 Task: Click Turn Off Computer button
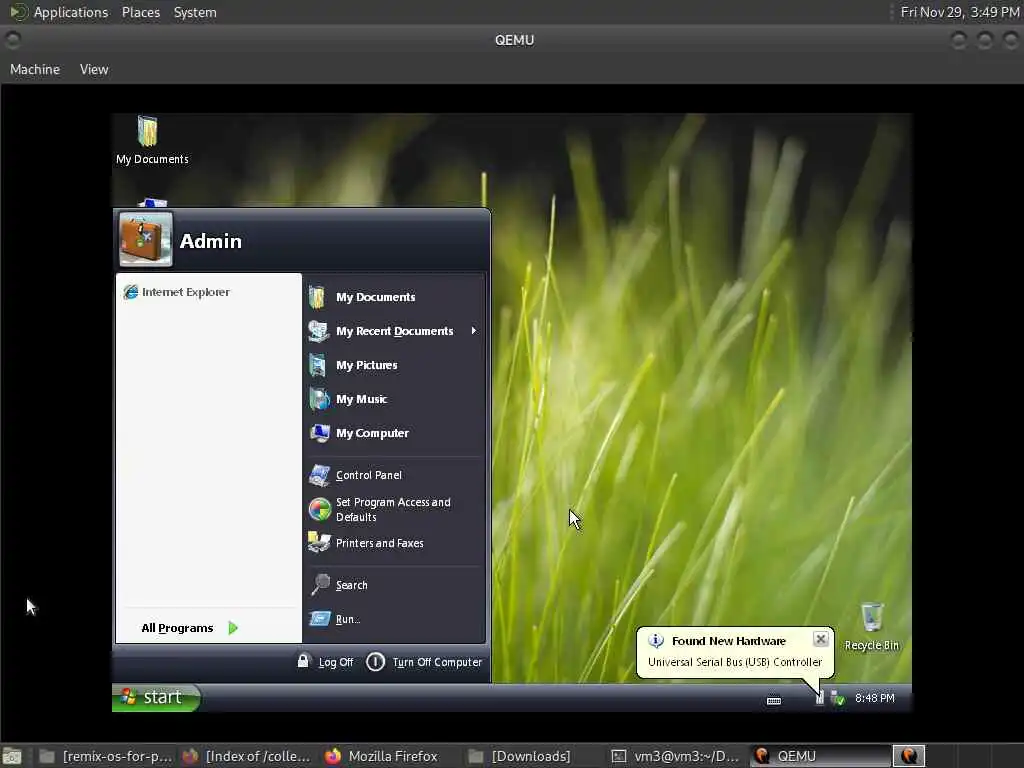424,662
